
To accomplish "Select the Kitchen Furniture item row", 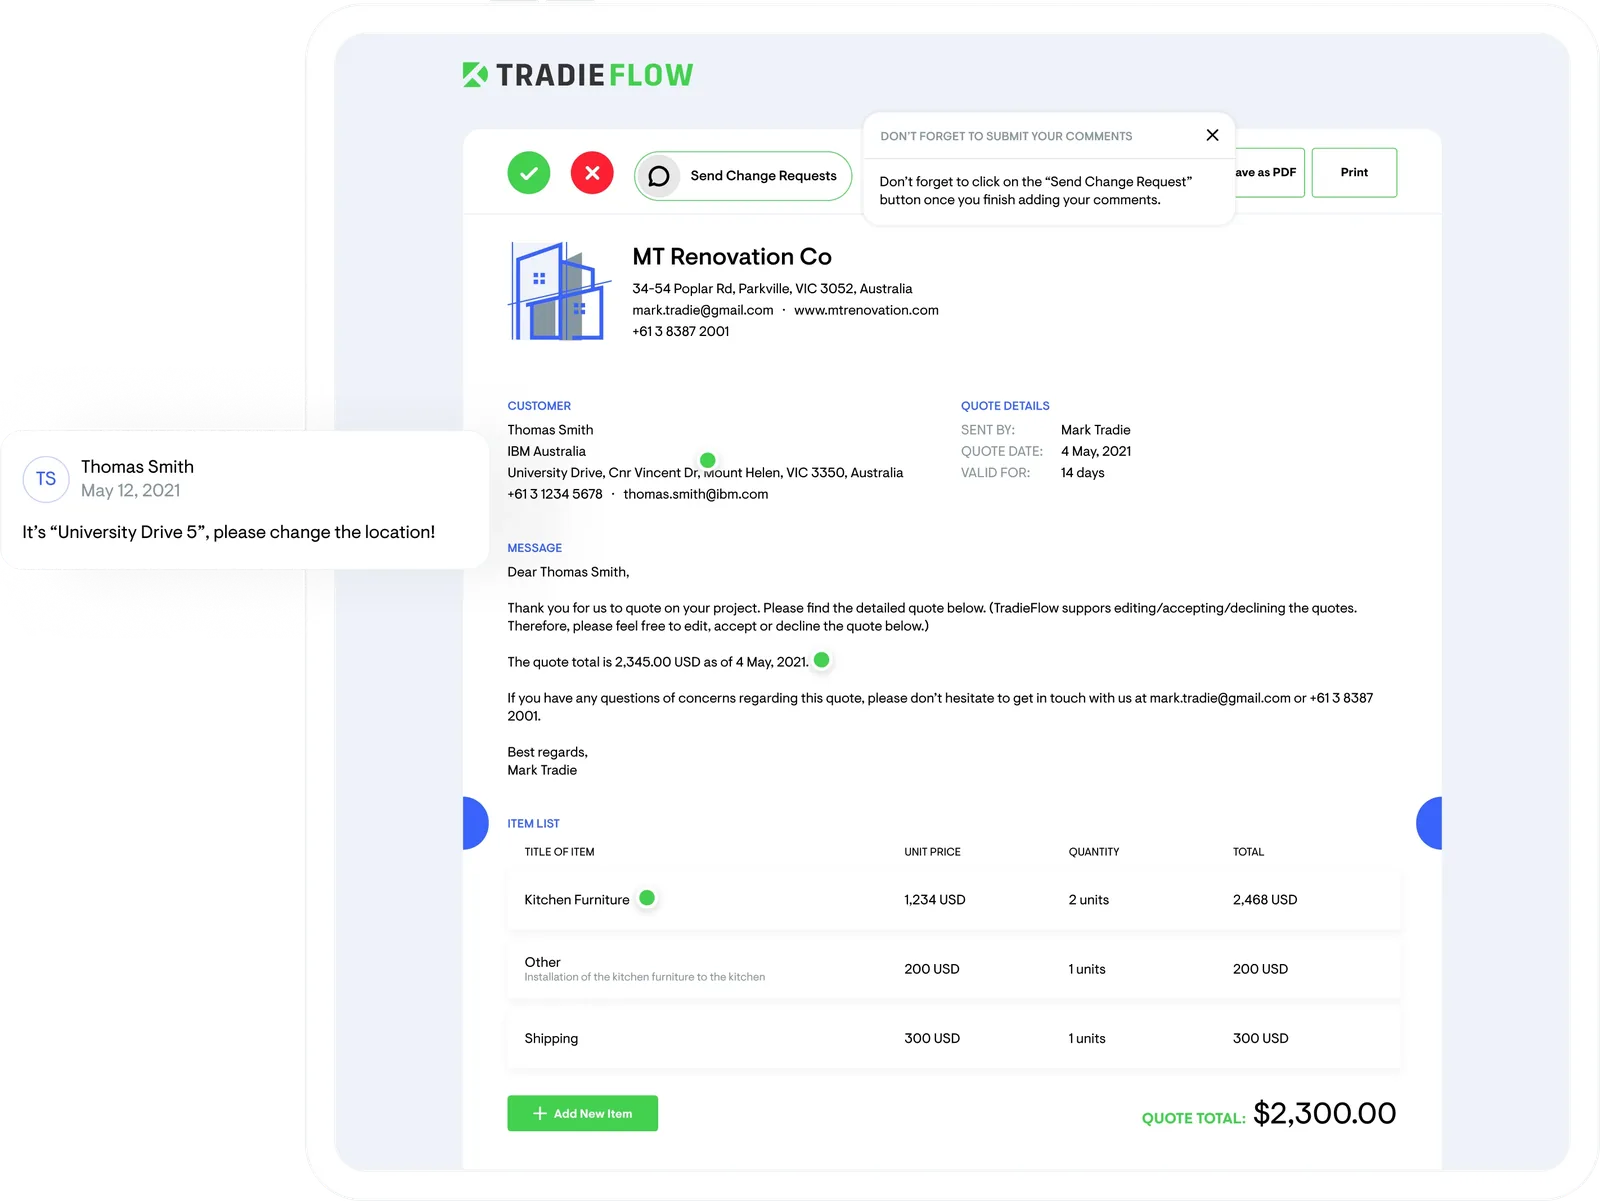I will point(954,899).
